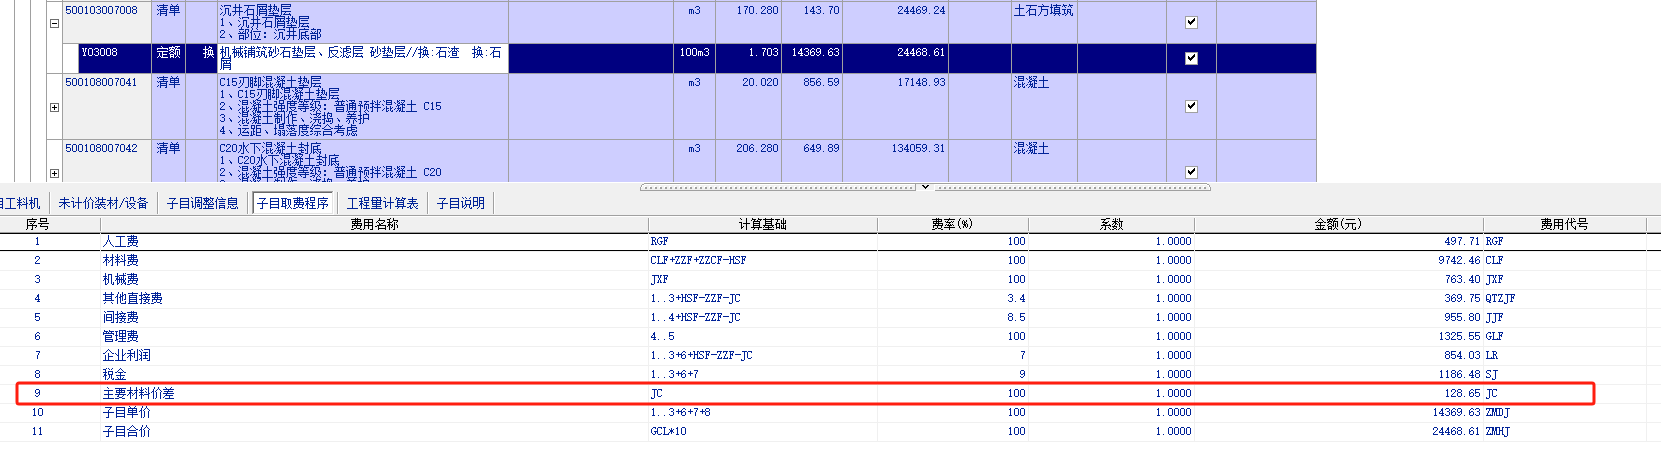Select the 管理费 fee row name
The width and height of the screenshot is (1661, 455).
(121, 336)
